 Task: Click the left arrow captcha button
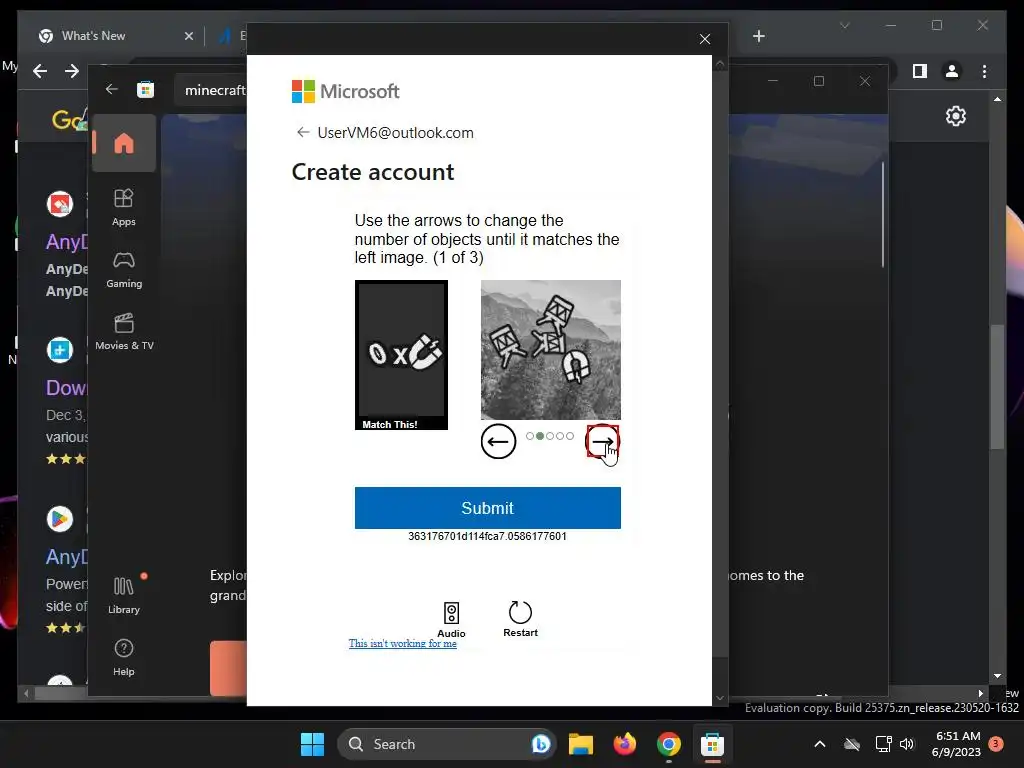tap(498, 441)
